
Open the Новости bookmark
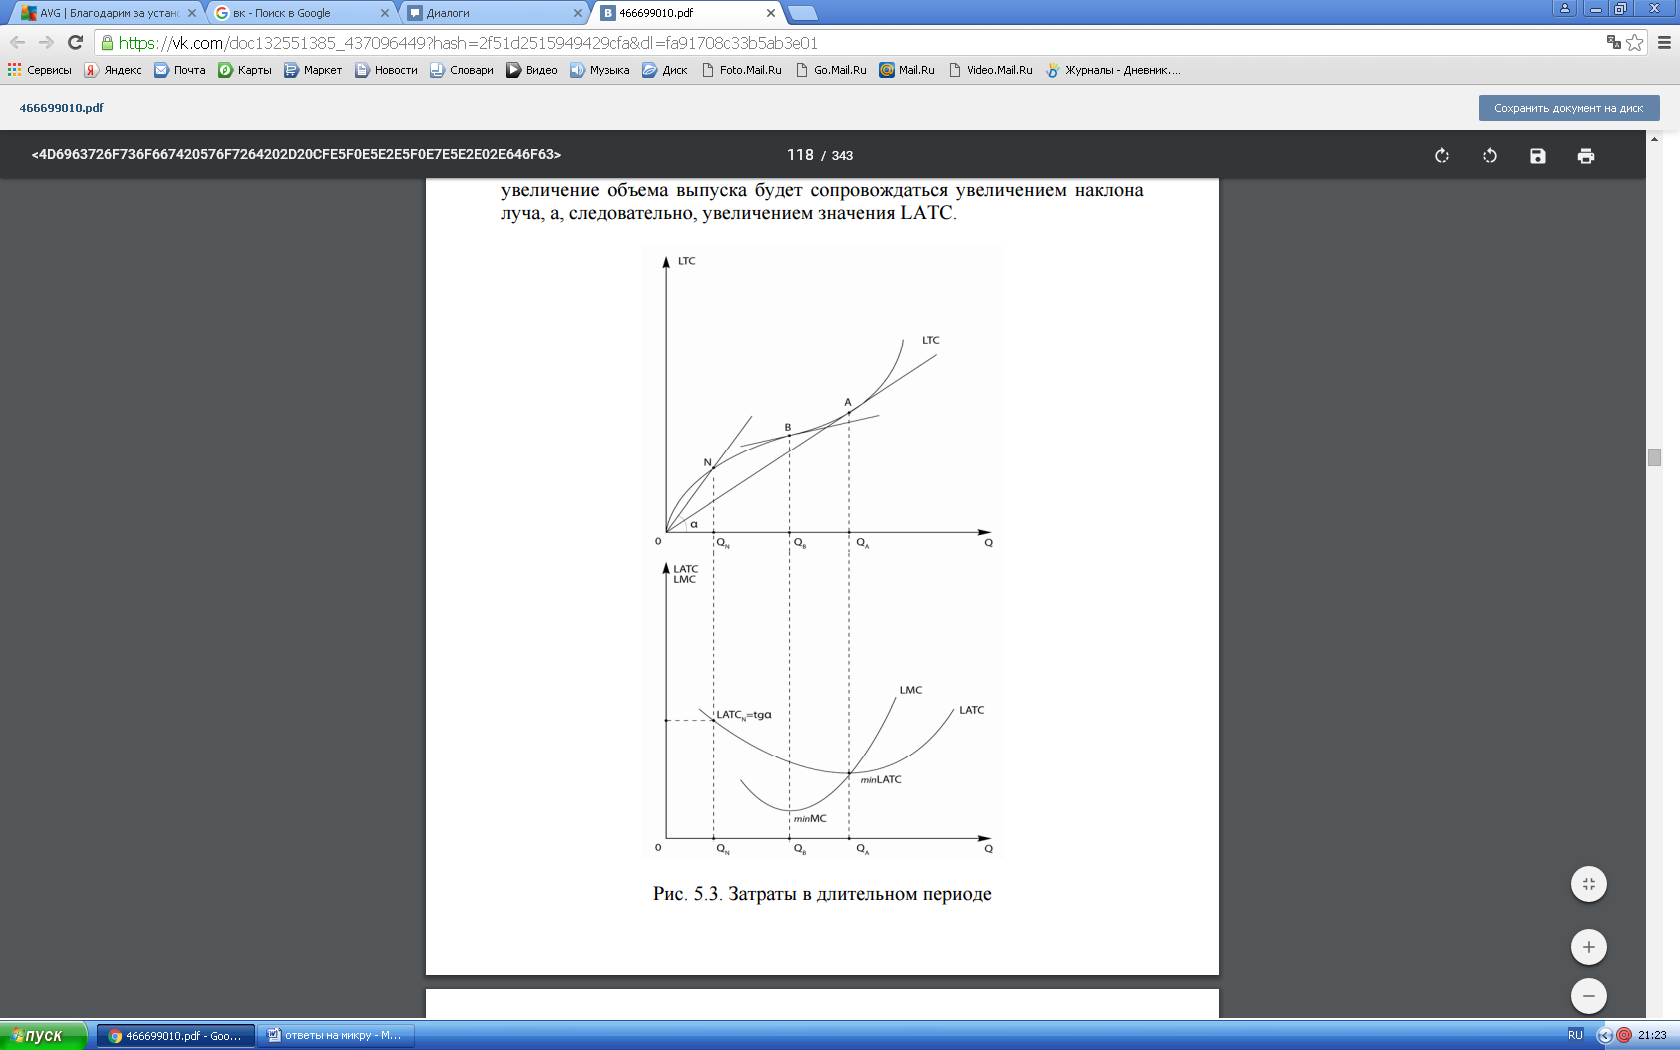[386, 70]
